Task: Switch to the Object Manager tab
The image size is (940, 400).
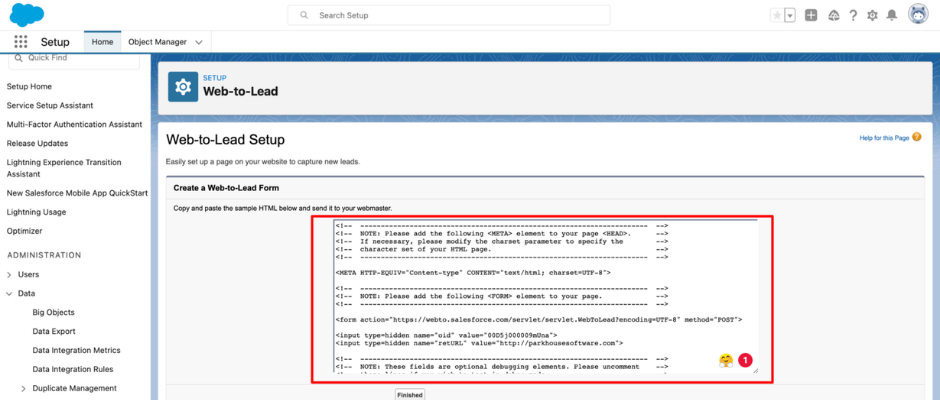Action: [158, 42]
